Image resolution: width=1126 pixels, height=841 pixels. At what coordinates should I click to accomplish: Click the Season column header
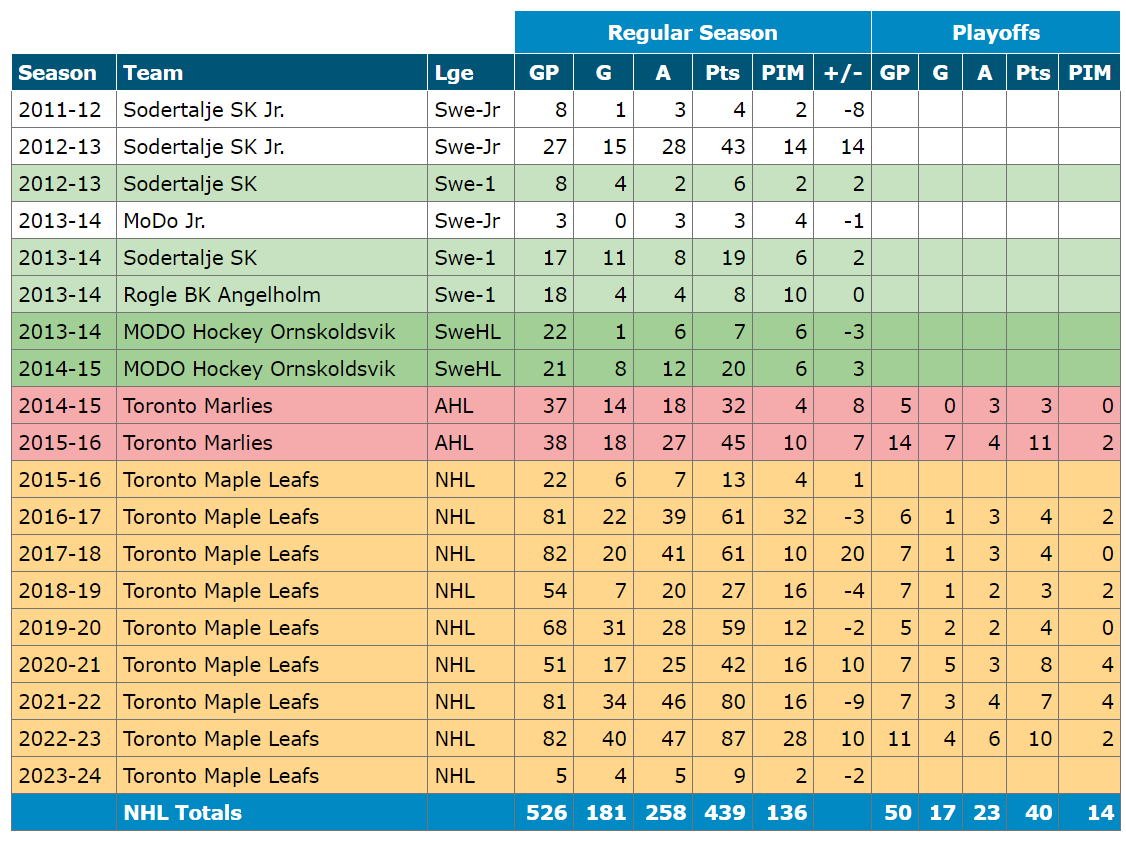(x=57, y=73)
